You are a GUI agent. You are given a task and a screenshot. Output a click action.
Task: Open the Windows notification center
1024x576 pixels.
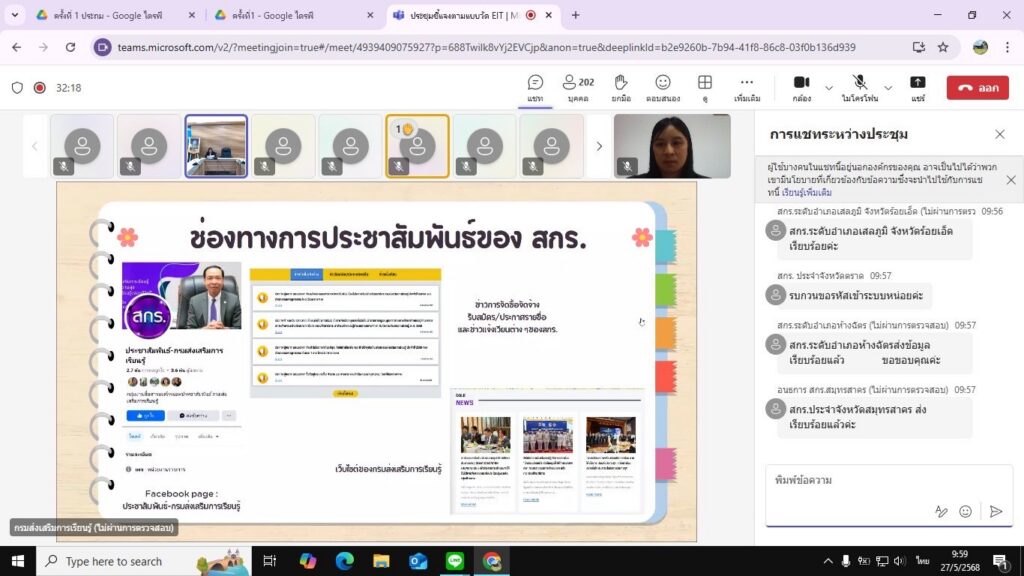click(x=1000, y=561)
